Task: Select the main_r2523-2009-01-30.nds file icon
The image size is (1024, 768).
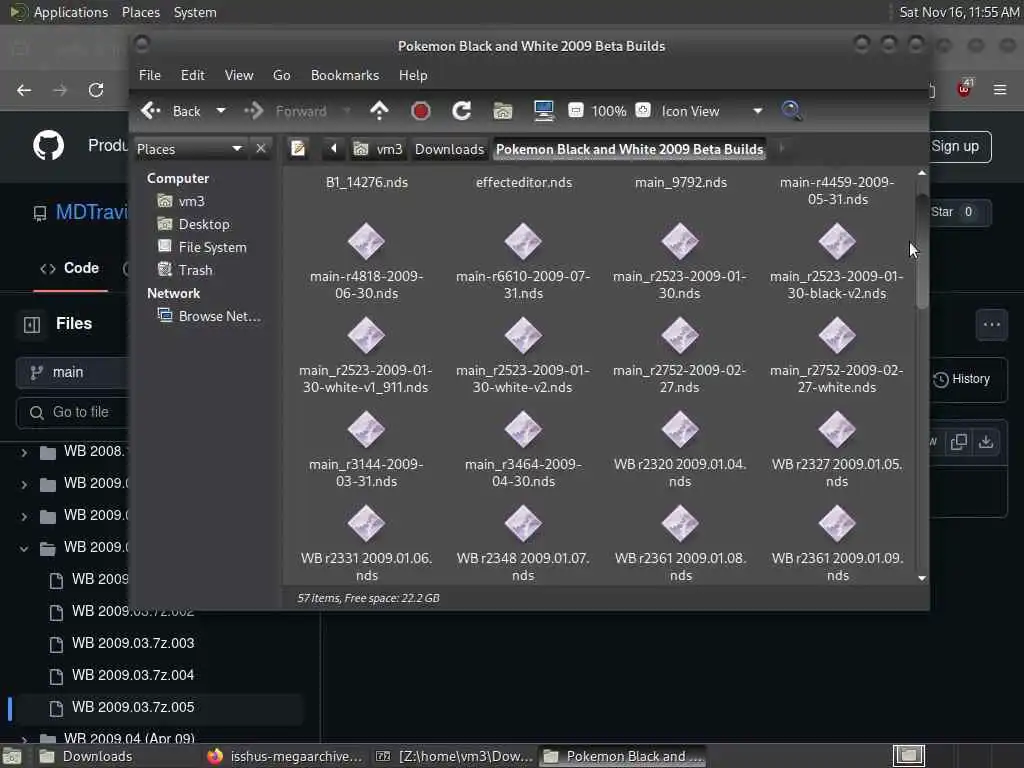Action: [680, 241]
